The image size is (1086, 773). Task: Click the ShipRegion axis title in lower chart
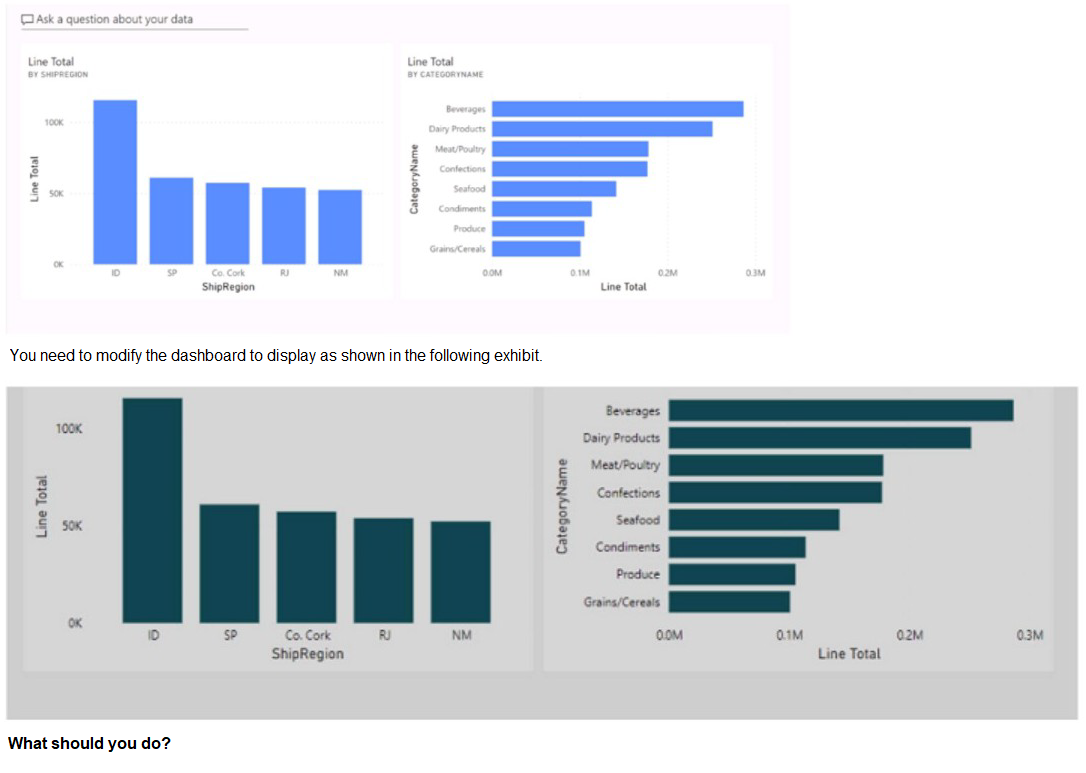(307, 654)
